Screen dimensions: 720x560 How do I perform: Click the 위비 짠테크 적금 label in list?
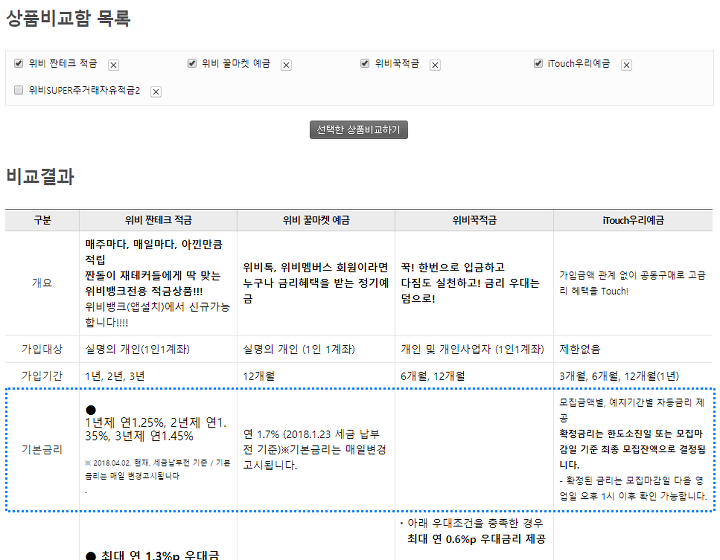point(63,63)
